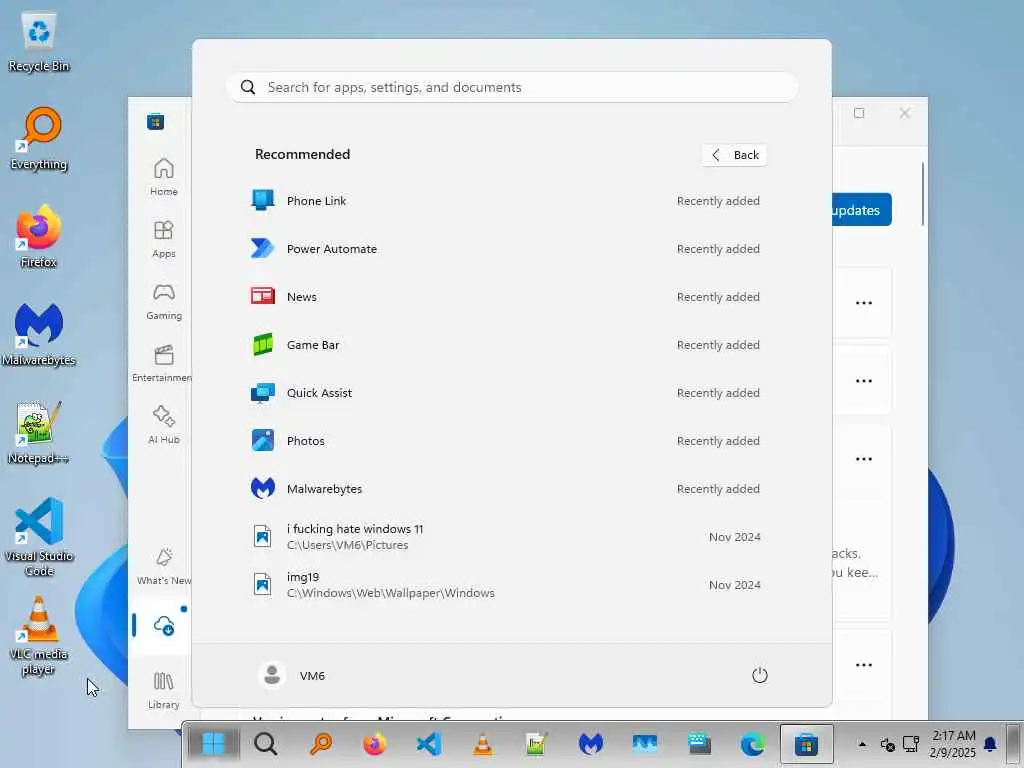Open Microsoft Edge from the taskbar
Viewport: 1024px width, 768px height.
pos(752,744)
